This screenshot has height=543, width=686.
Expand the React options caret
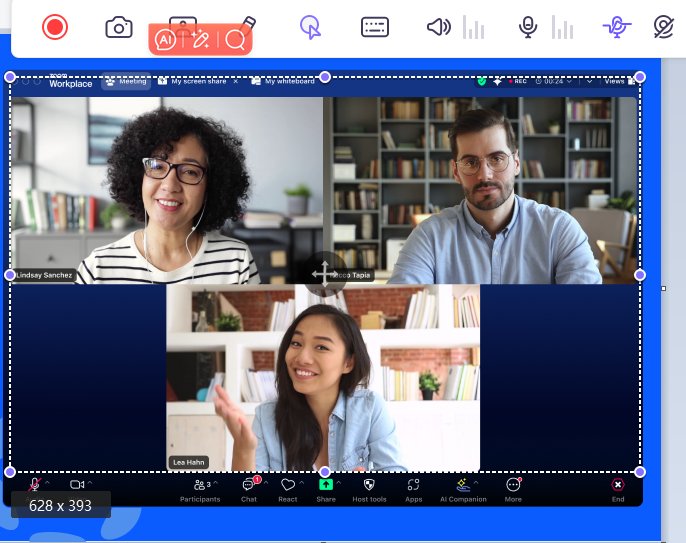click(301, 484)
